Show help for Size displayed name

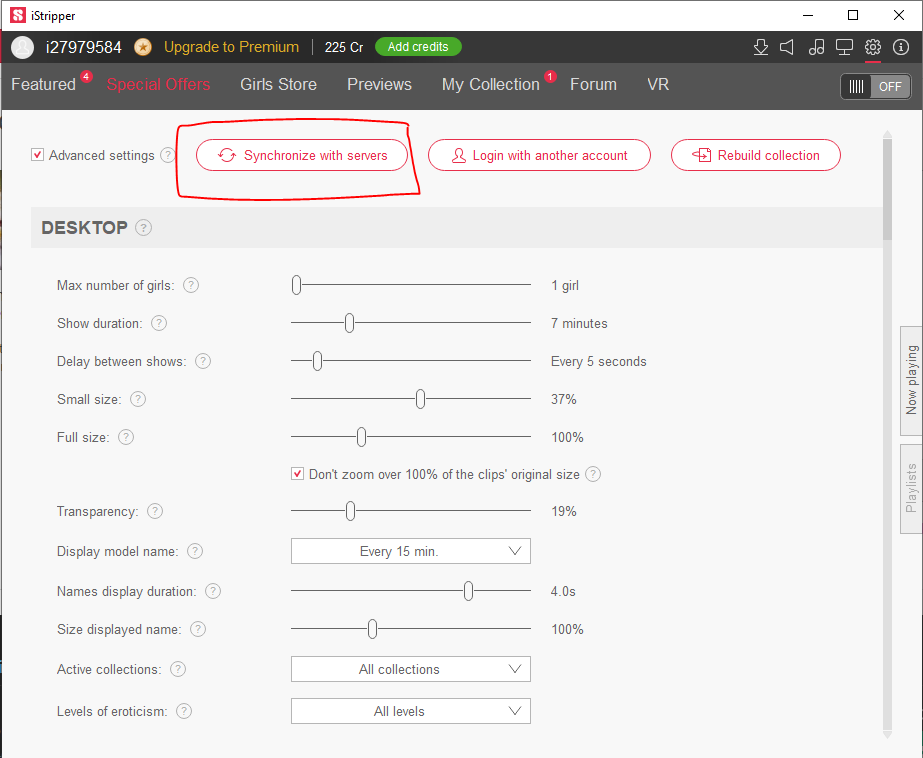[x=198, y=629]
